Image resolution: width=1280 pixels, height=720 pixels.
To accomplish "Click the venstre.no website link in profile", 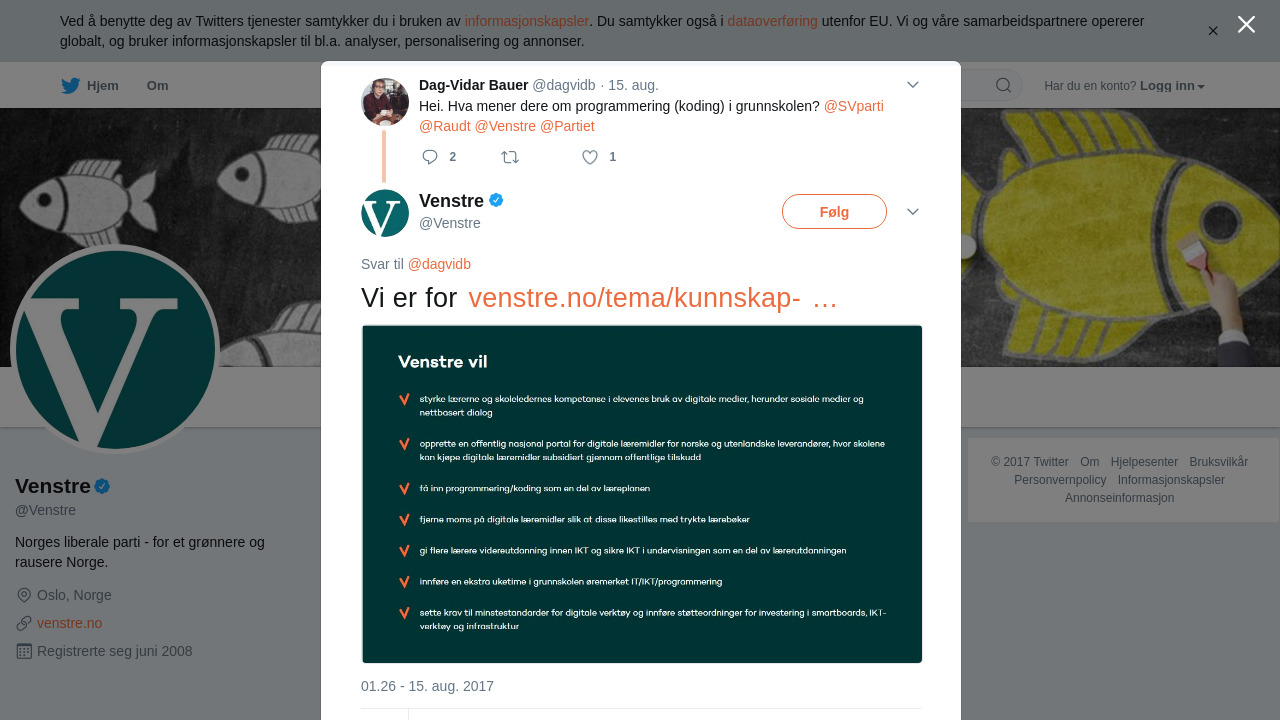I will pyautogui.click(x=69, y=623).
